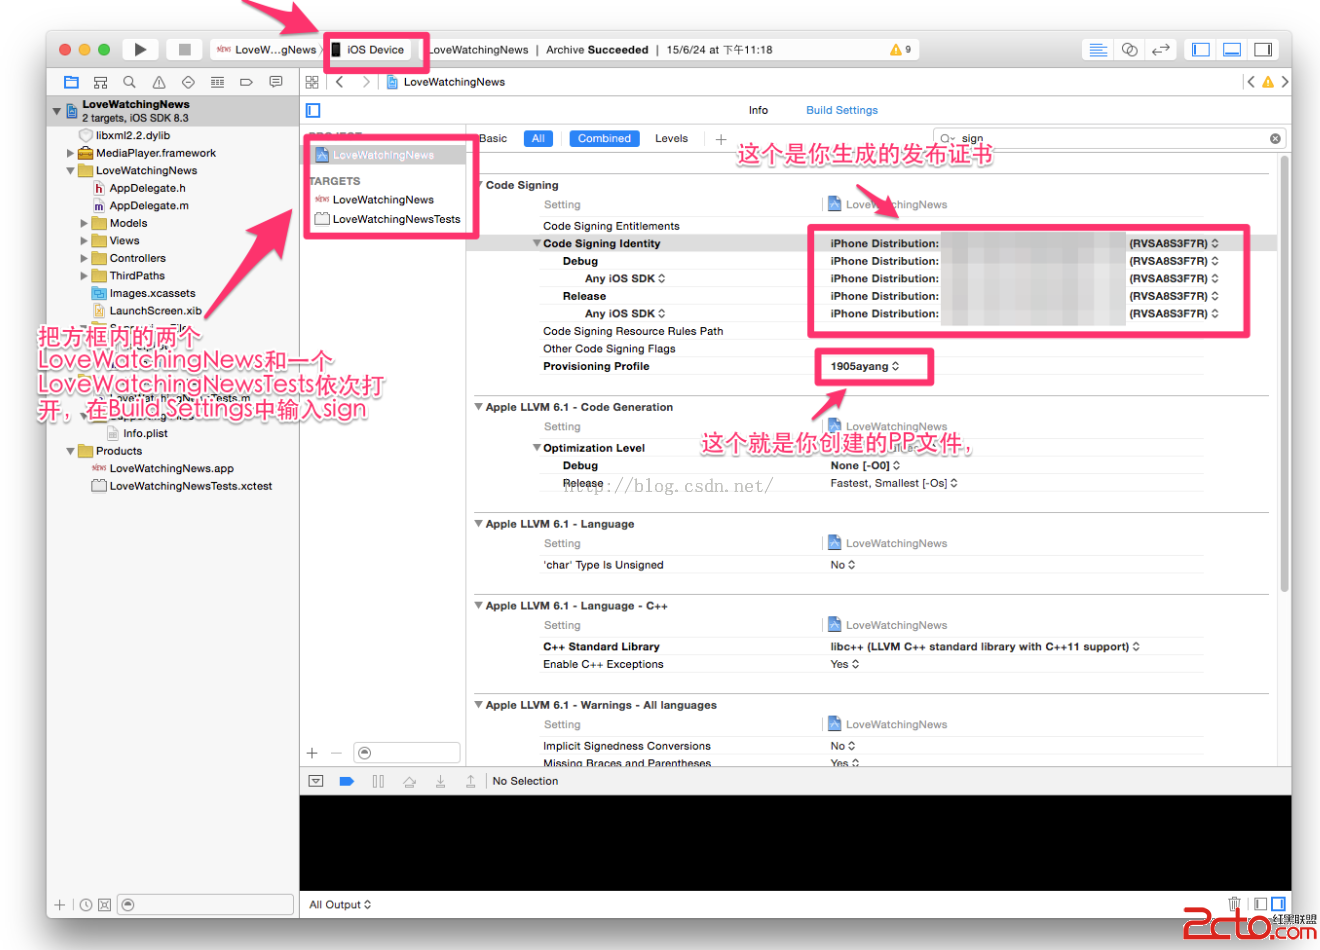Clear the sign search field
This screenshot has width=1320, height=950.
[x=1275, y=139]
